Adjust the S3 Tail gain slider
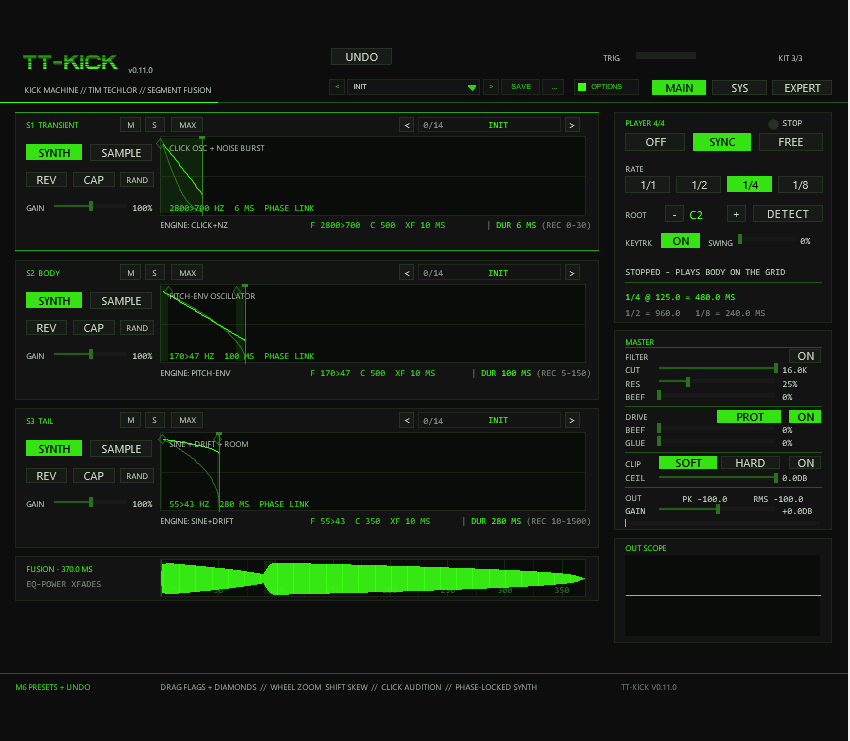 pyautogui.click(x=90, y=502)
